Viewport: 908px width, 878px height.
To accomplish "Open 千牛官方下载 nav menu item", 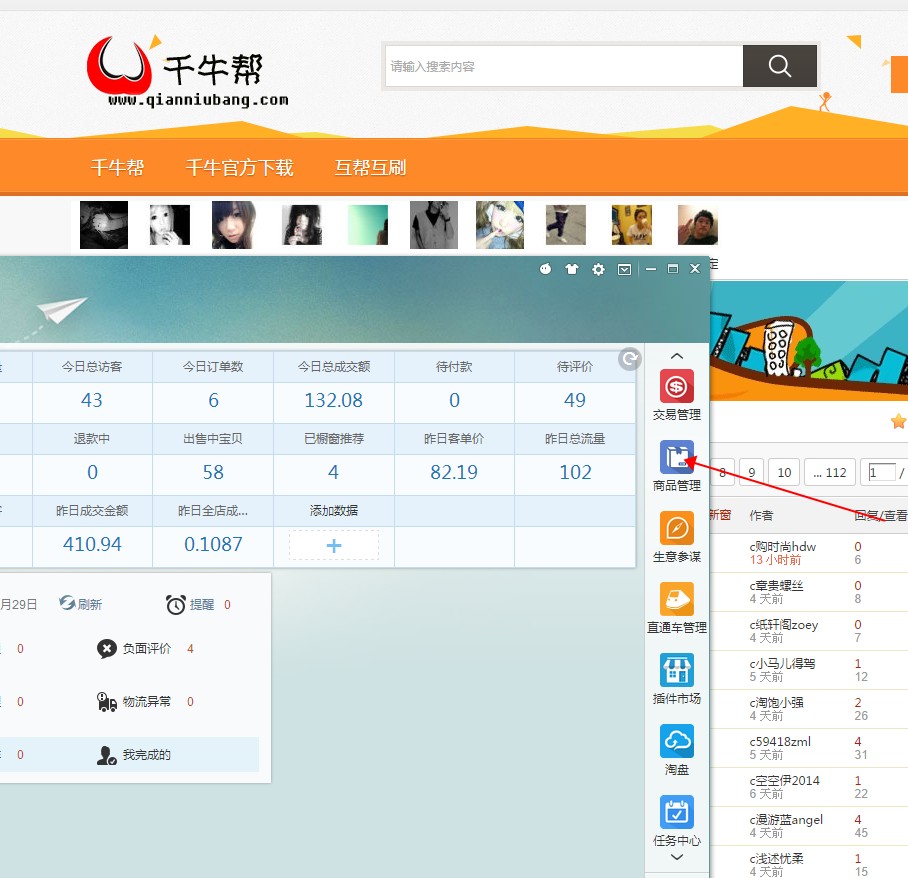I will click(x=239, y=167).
